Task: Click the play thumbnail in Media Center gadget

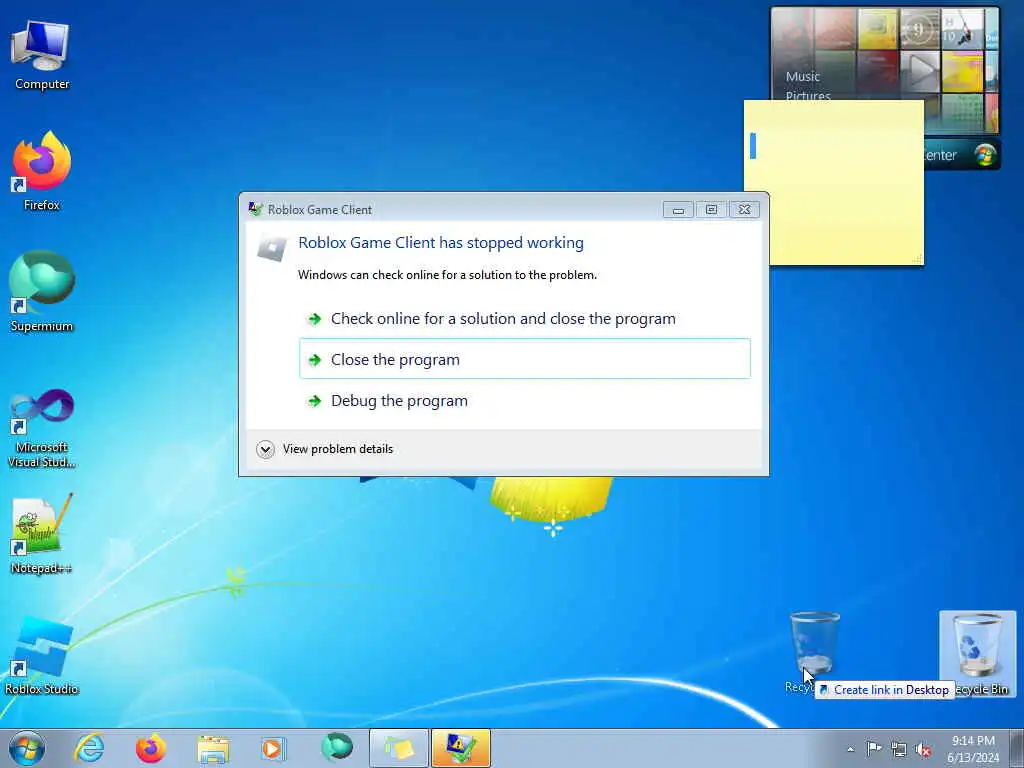Action: [919, 71]
